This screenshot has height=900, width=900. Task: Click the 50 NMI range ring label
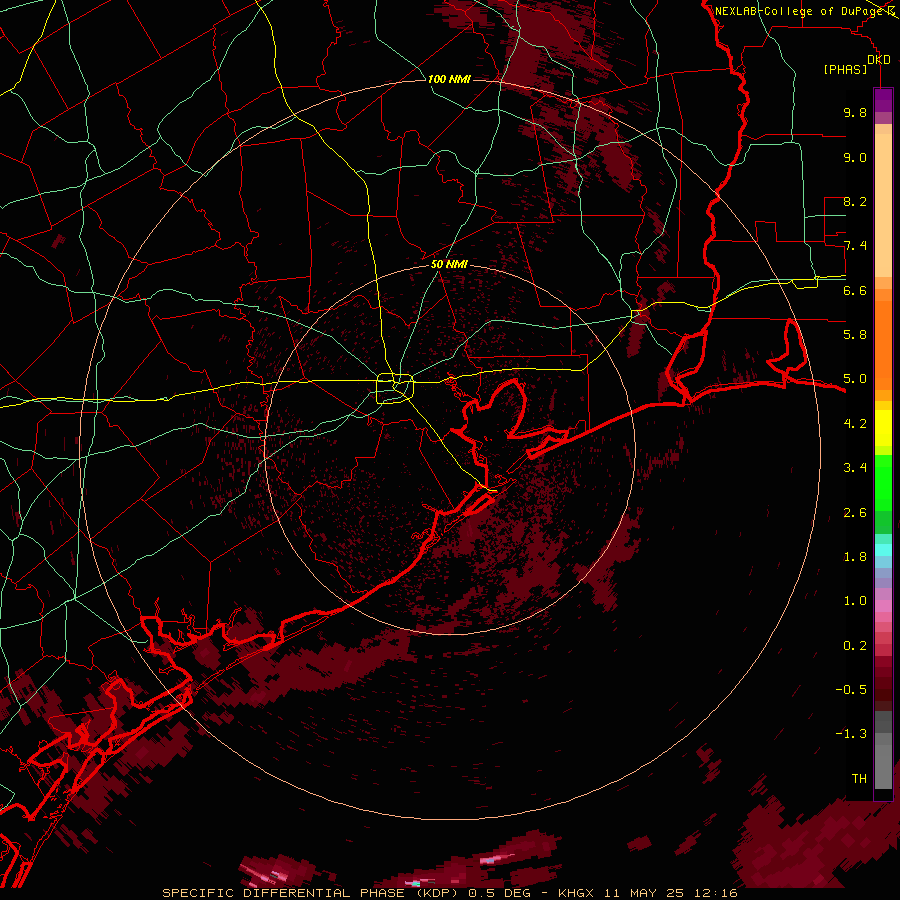(449, 264)
